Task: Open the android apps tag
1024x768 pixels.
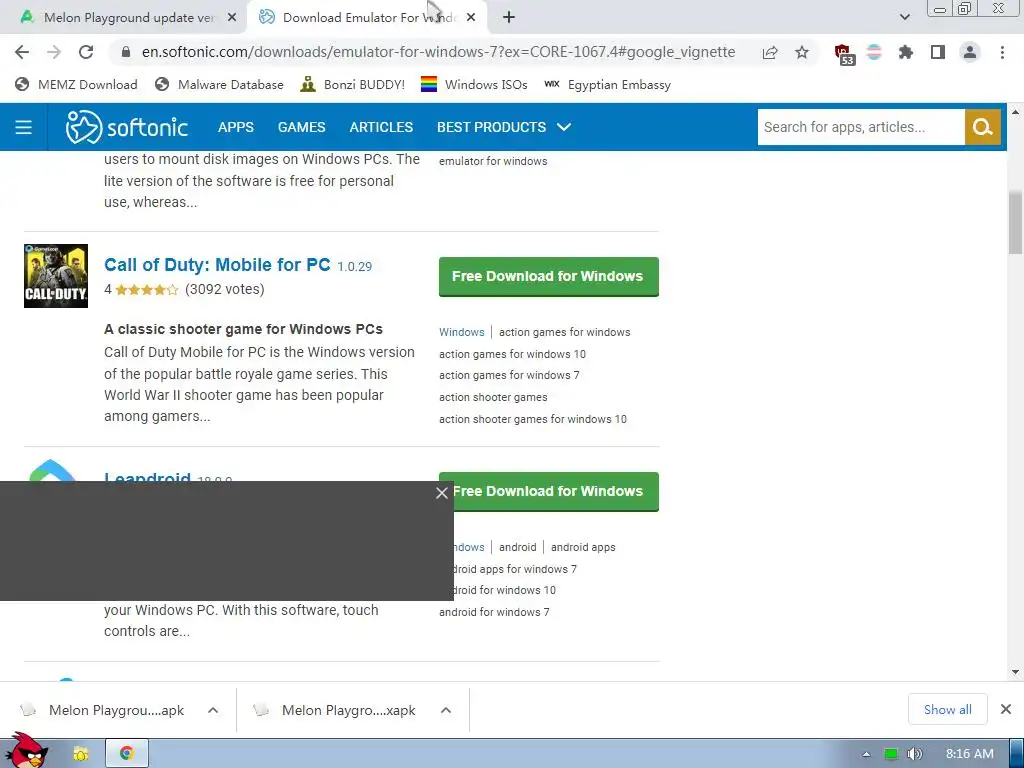Action: pos(583,547)
